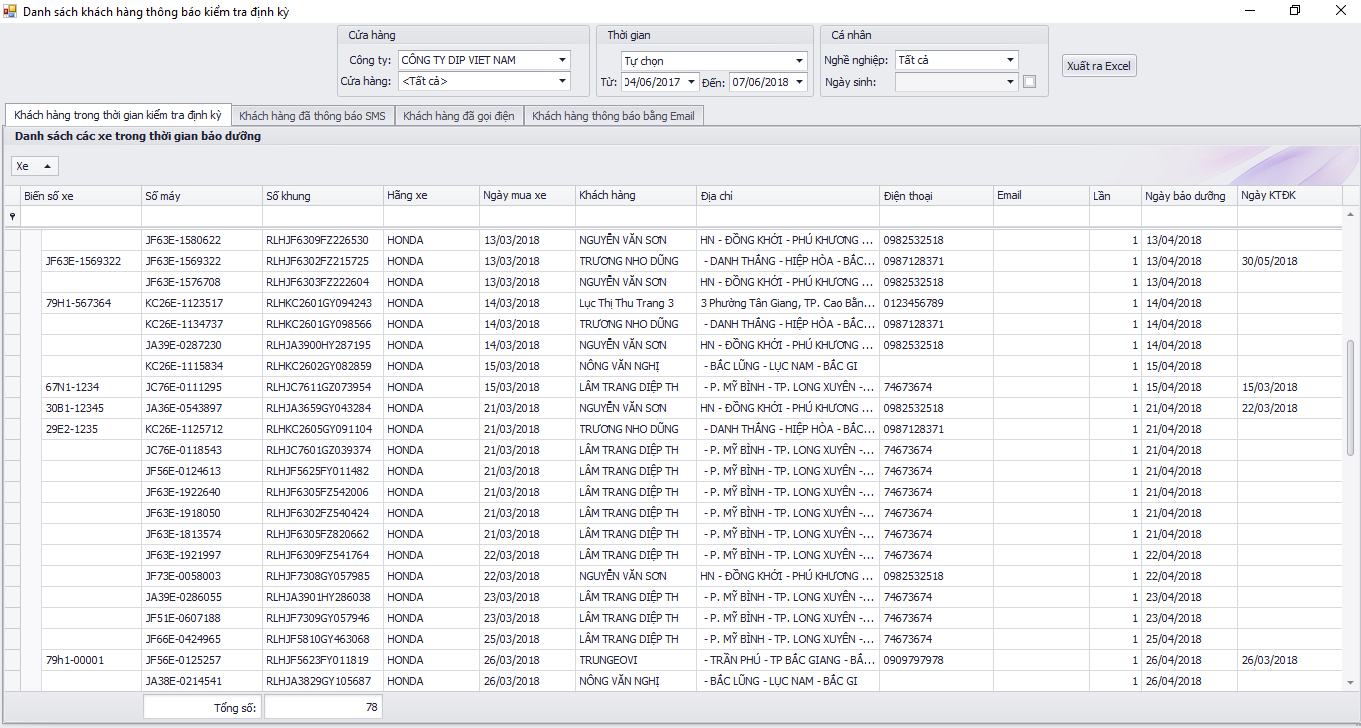Open the Nghề nghiệp dropdown

pos(1010,60)
